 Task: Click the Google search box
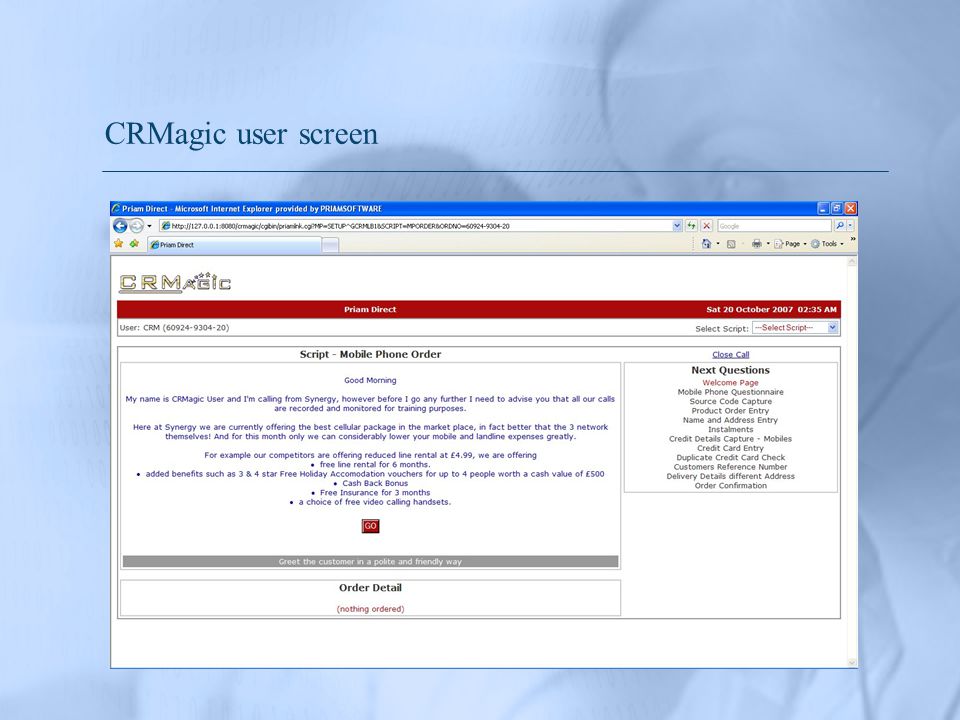(774, 226)
